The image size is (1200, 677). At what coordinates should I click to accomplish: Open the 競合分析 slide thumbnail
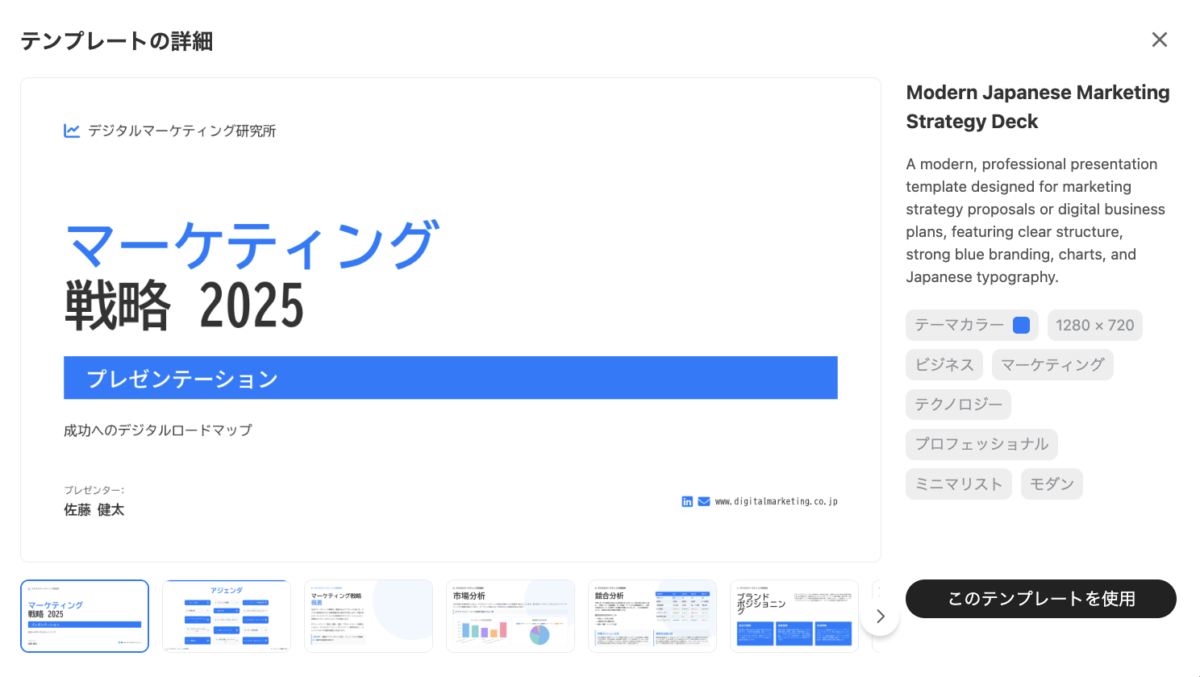click(x=652, y=615)
